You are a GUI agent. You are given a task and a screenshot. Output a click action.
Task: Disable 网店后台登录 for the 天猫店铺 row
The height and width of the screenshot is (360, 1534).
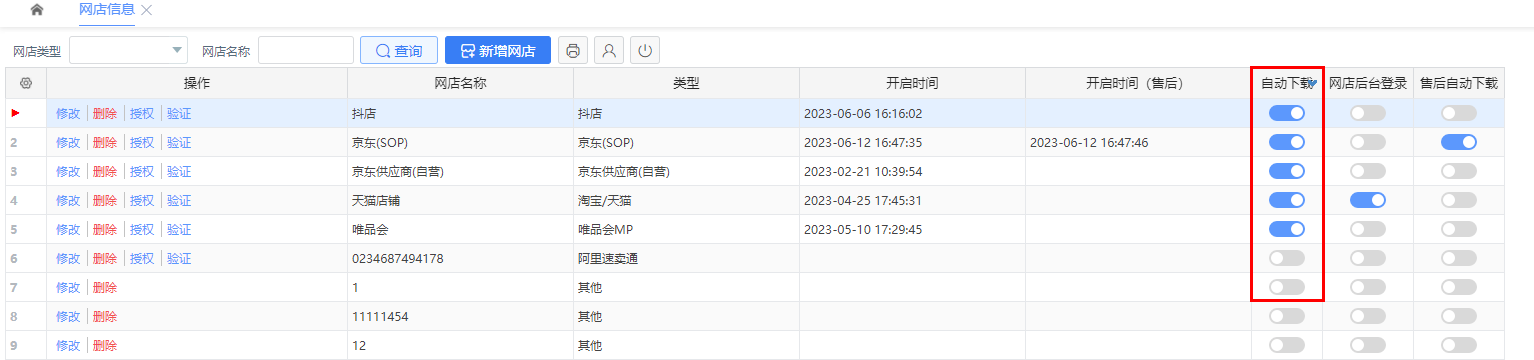tap(1368, 201)
